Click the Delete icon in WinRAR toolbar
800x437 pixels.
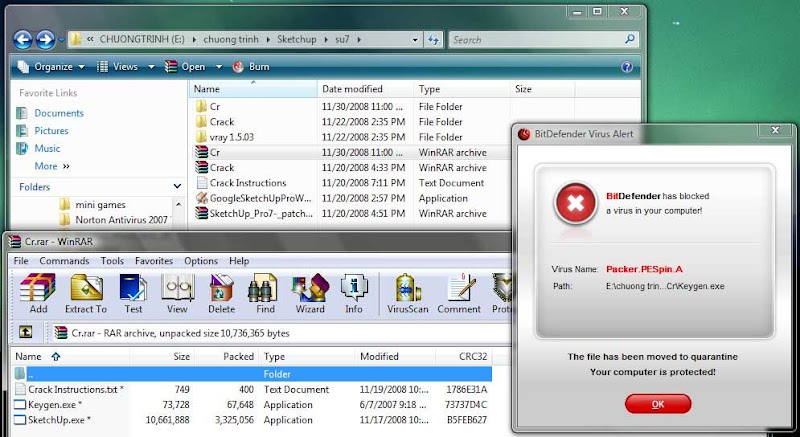(221, 293)
